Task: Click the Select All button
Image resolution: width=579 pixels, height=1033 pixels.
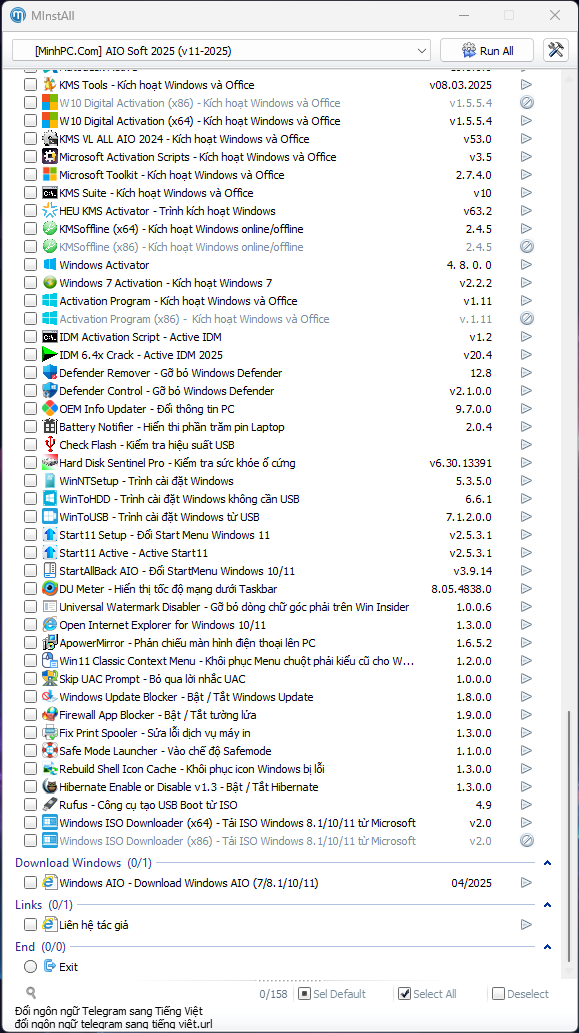Action: click(x=427, y=993)
